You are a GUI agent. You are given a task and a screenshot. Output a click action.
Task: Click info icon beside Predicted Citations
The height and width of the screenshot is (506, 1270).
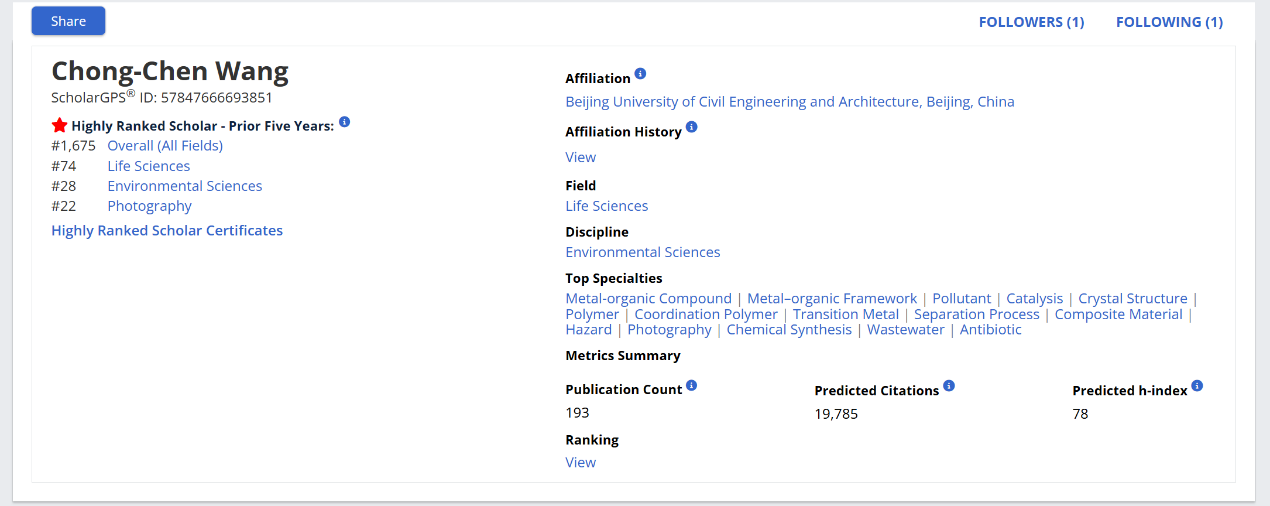click(x=949, y=386)
